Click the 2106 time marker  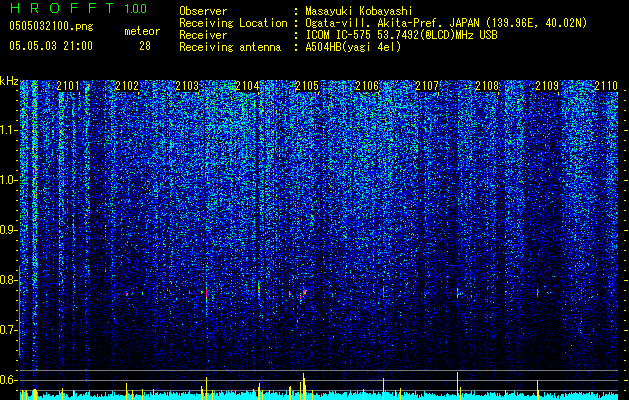pyautogui.click(x=367, y=85)
